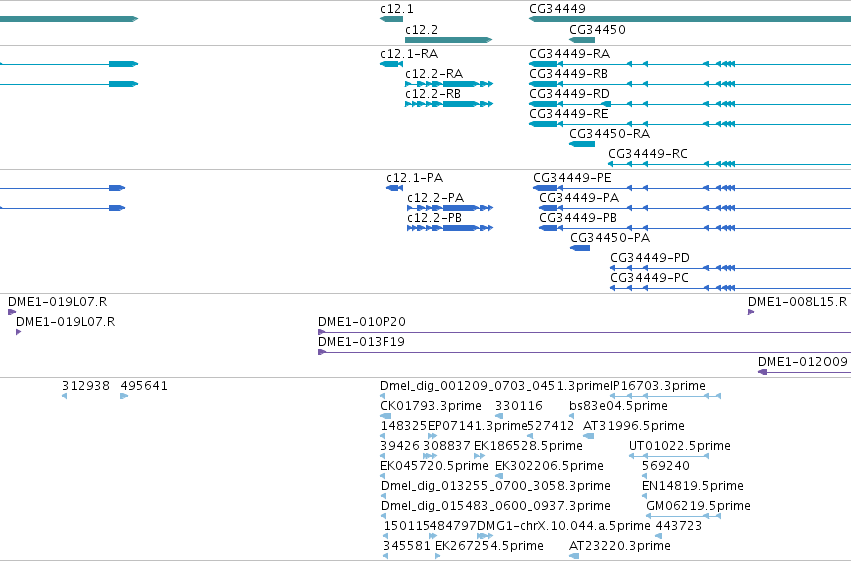This screenshot has width=851, height=561.
Task: Click Dmel_dig_015483_0600_0937.3prime label
Action: 496,507
